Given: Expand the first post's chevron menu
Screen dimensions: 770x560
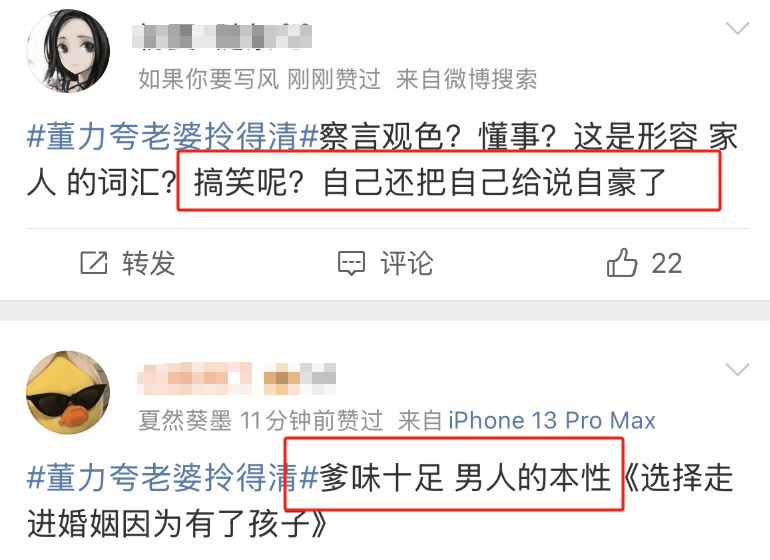Looking at the screenshot, I should coord(737,28).
